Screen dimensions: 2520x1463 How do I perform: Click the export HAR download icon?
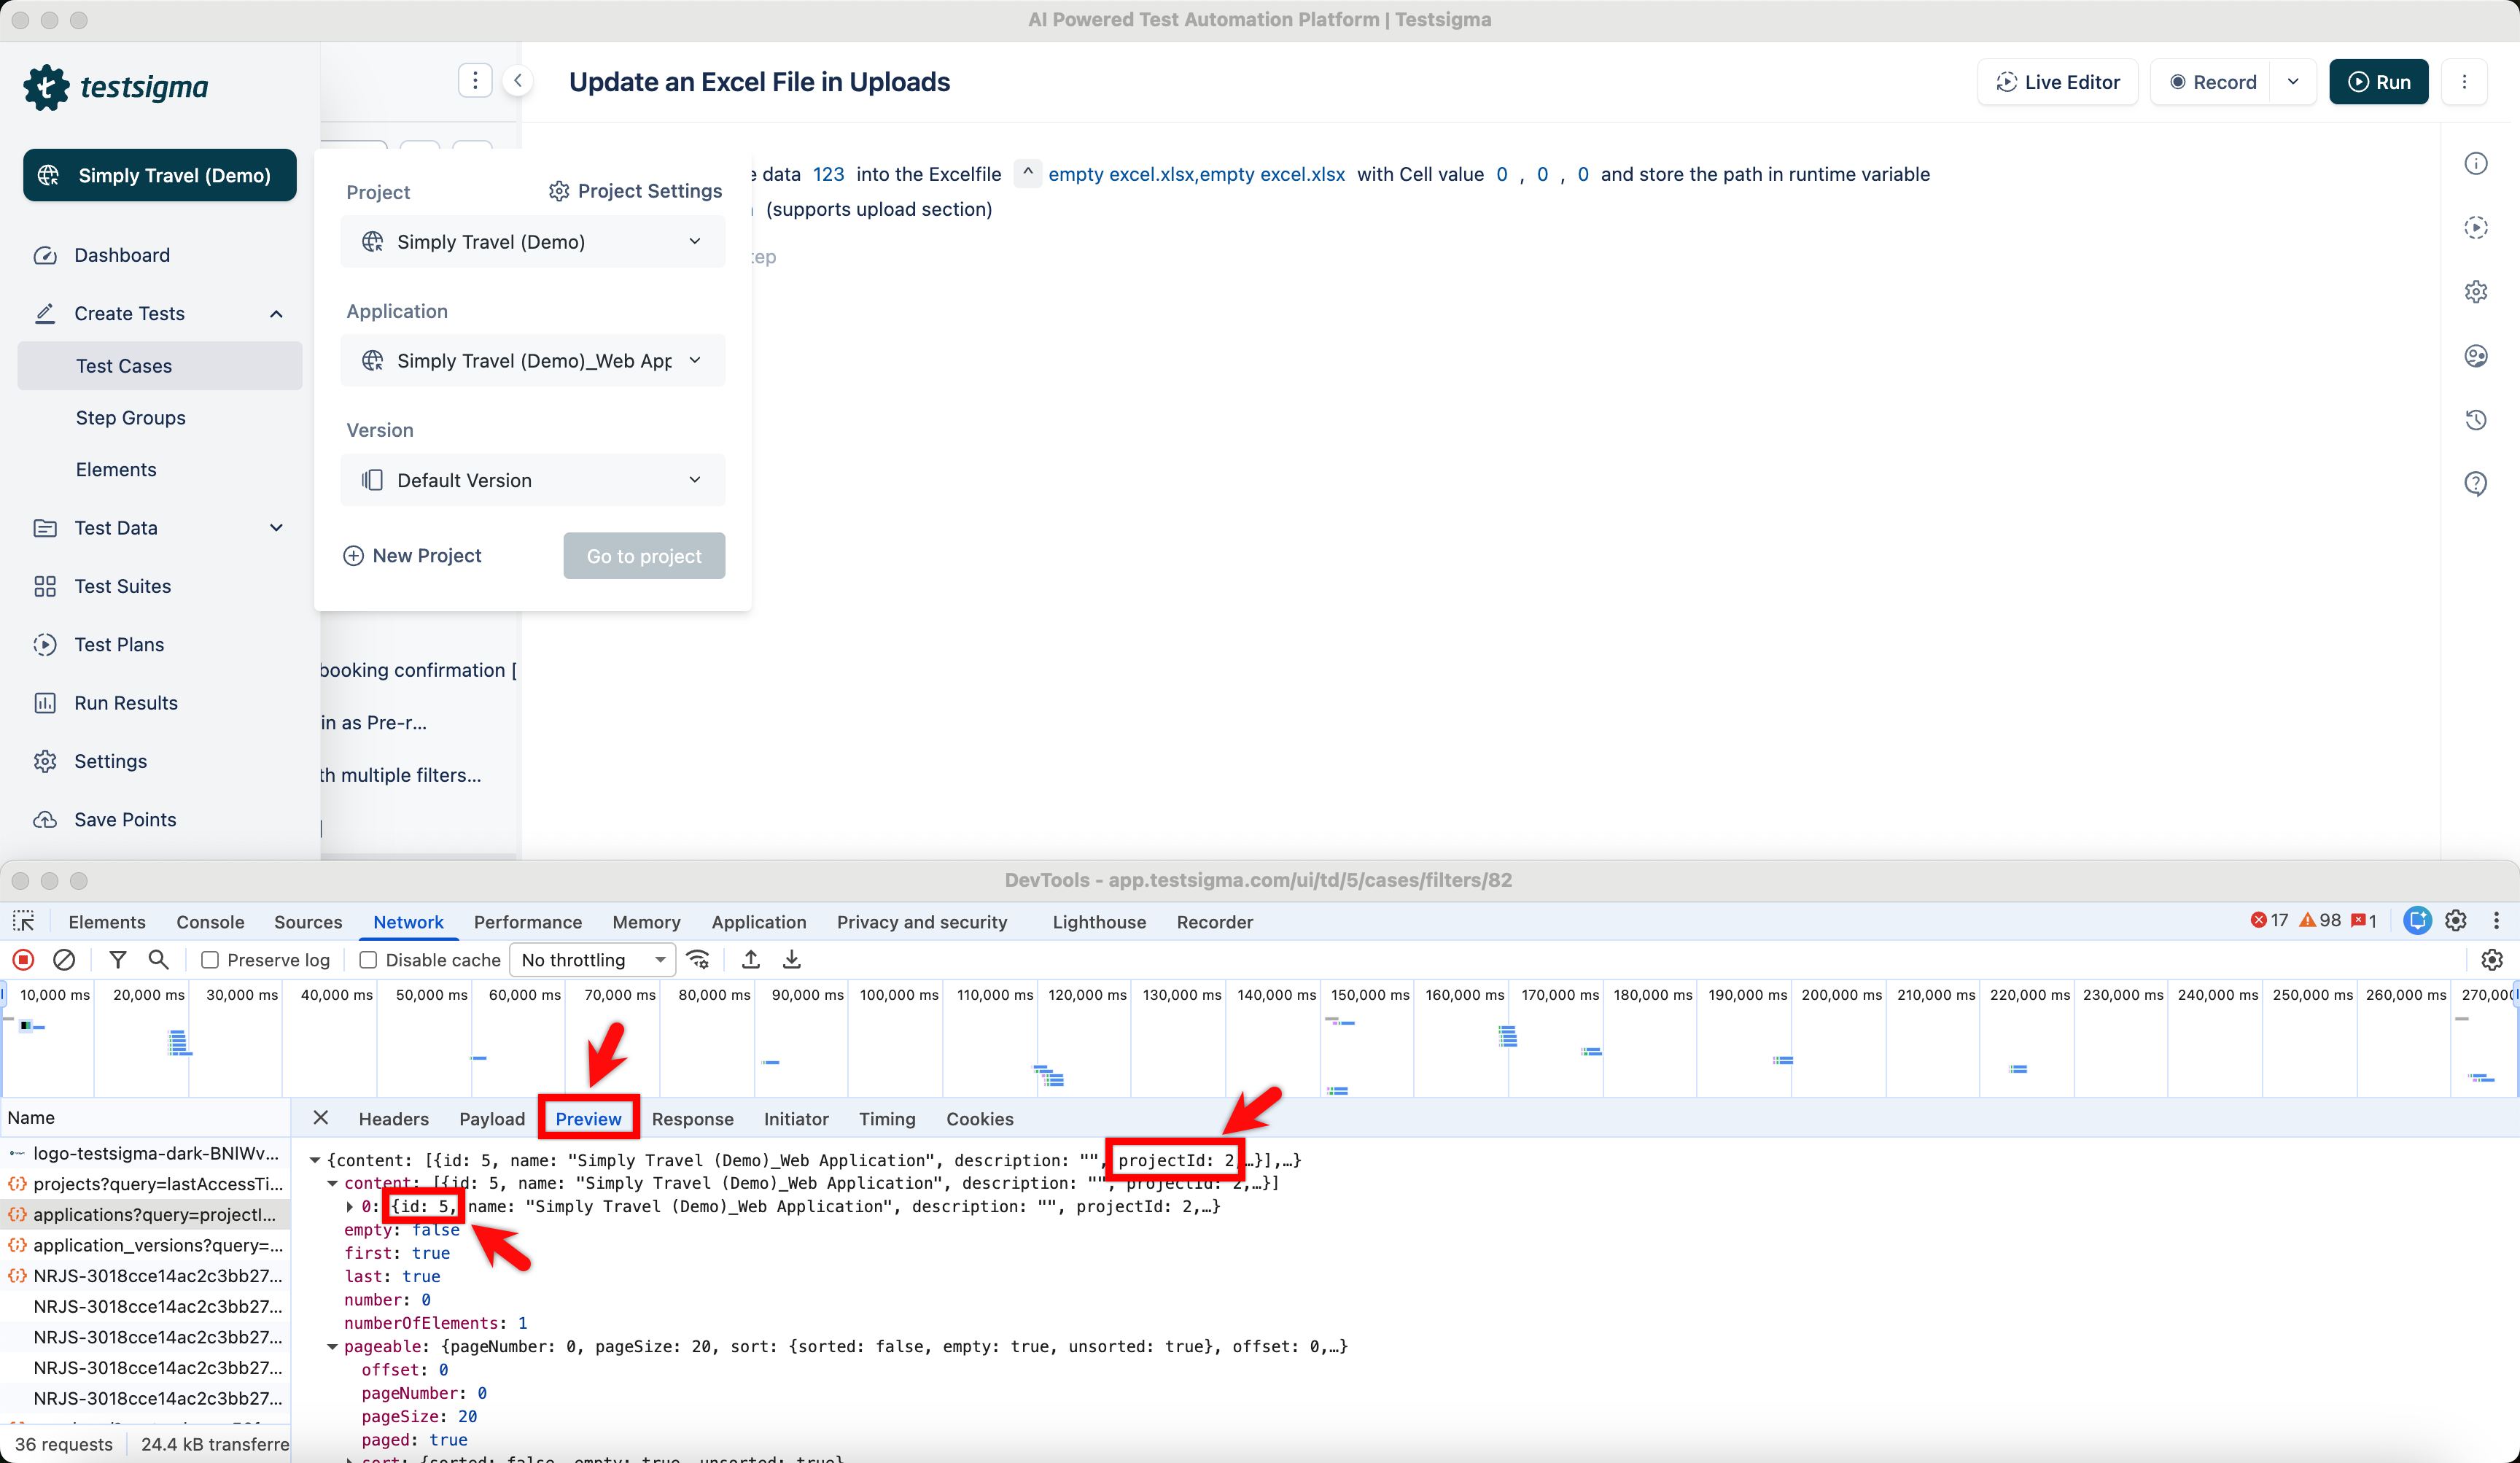[x=791, y=959]
